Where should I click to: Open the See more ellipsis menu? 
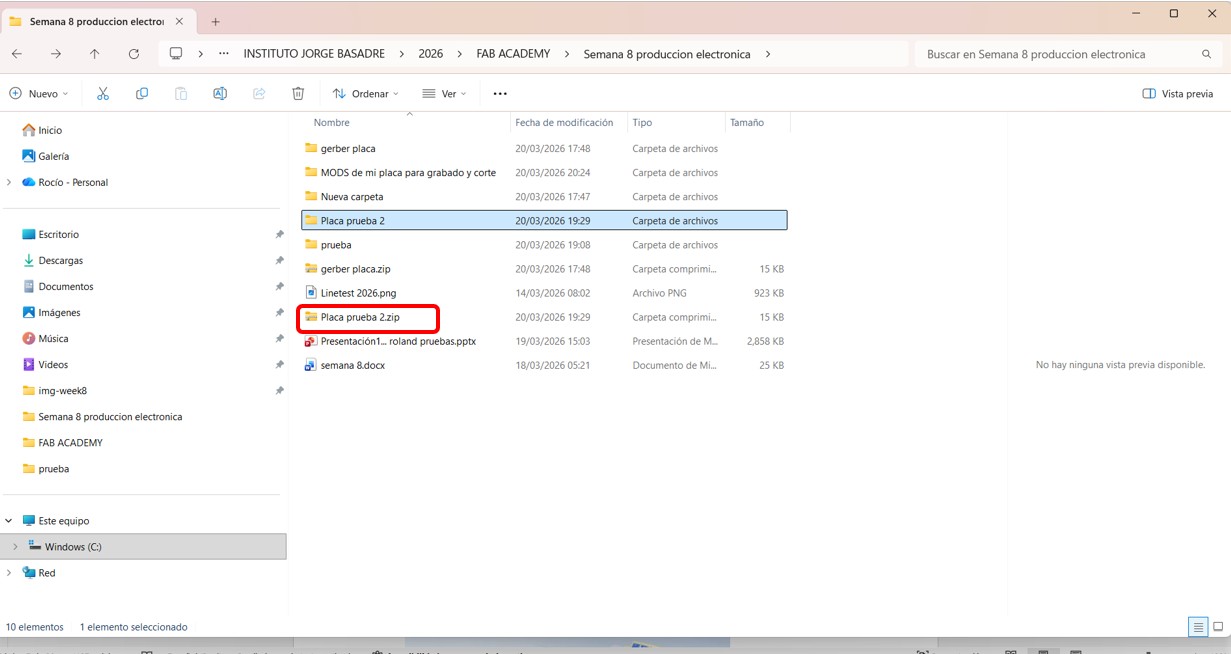click(x=500, y=93)
